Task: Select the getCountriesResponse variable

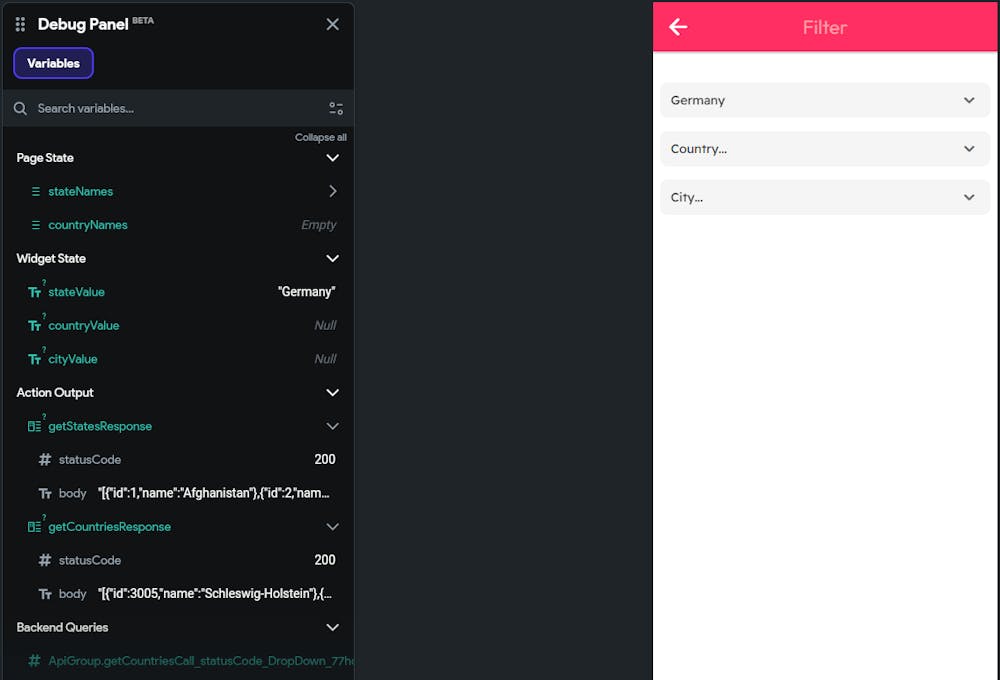Action: [110, 527]
